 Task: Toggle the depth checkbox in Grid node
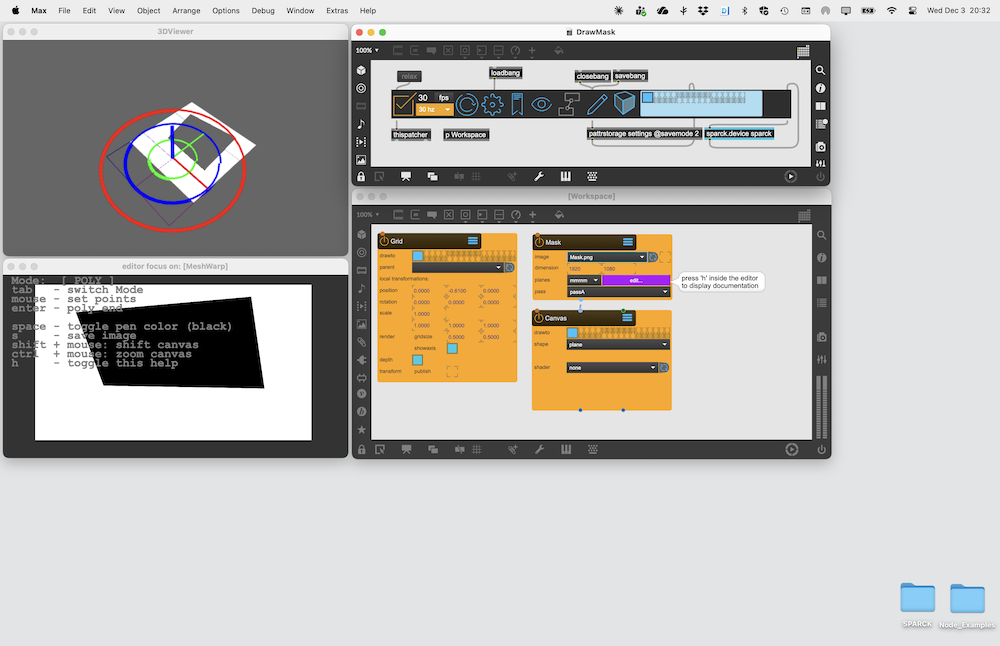pos(418,360)
